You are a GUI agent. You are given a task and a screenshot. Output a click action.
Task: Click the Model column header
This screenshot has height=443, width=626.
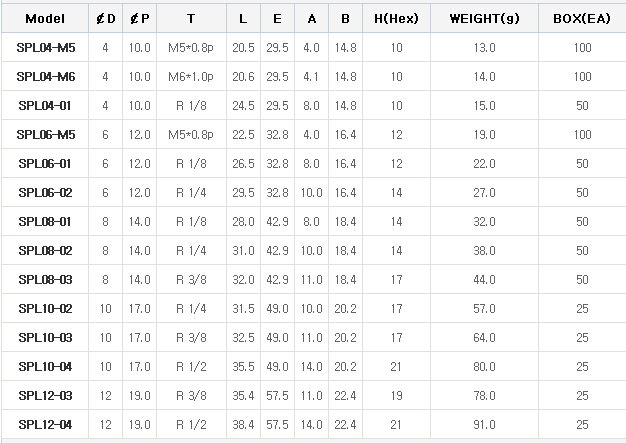click(x=45, y=18)
